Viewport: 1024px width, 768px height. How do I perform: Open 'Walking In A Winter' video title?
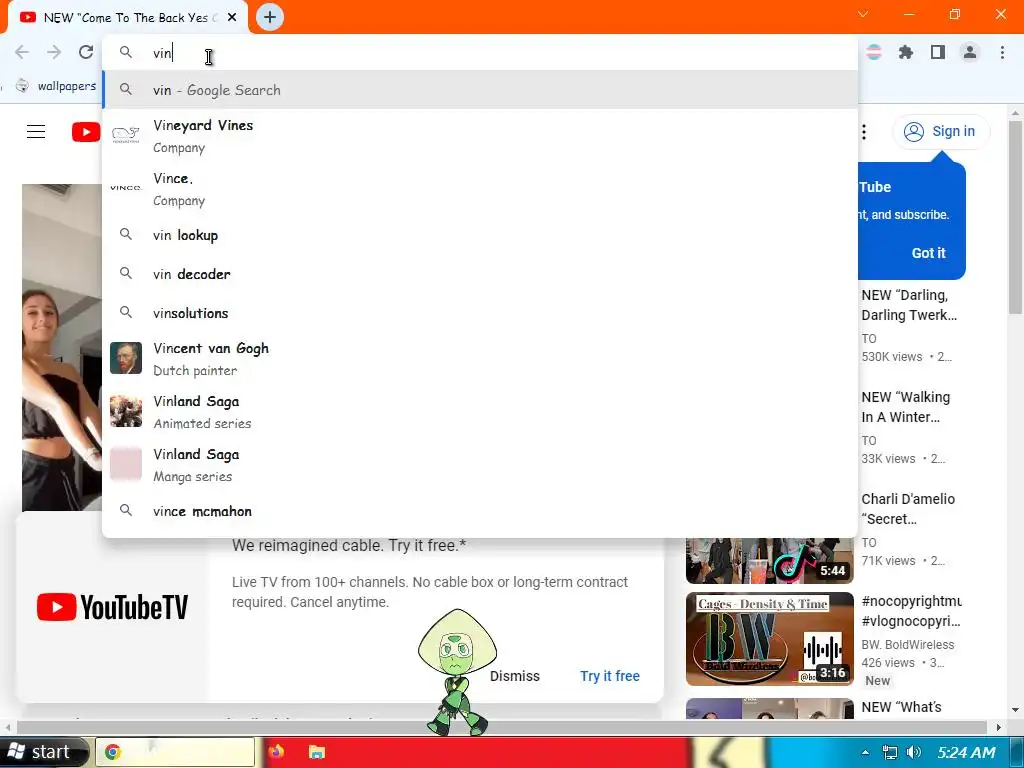(x=905, y=407)
